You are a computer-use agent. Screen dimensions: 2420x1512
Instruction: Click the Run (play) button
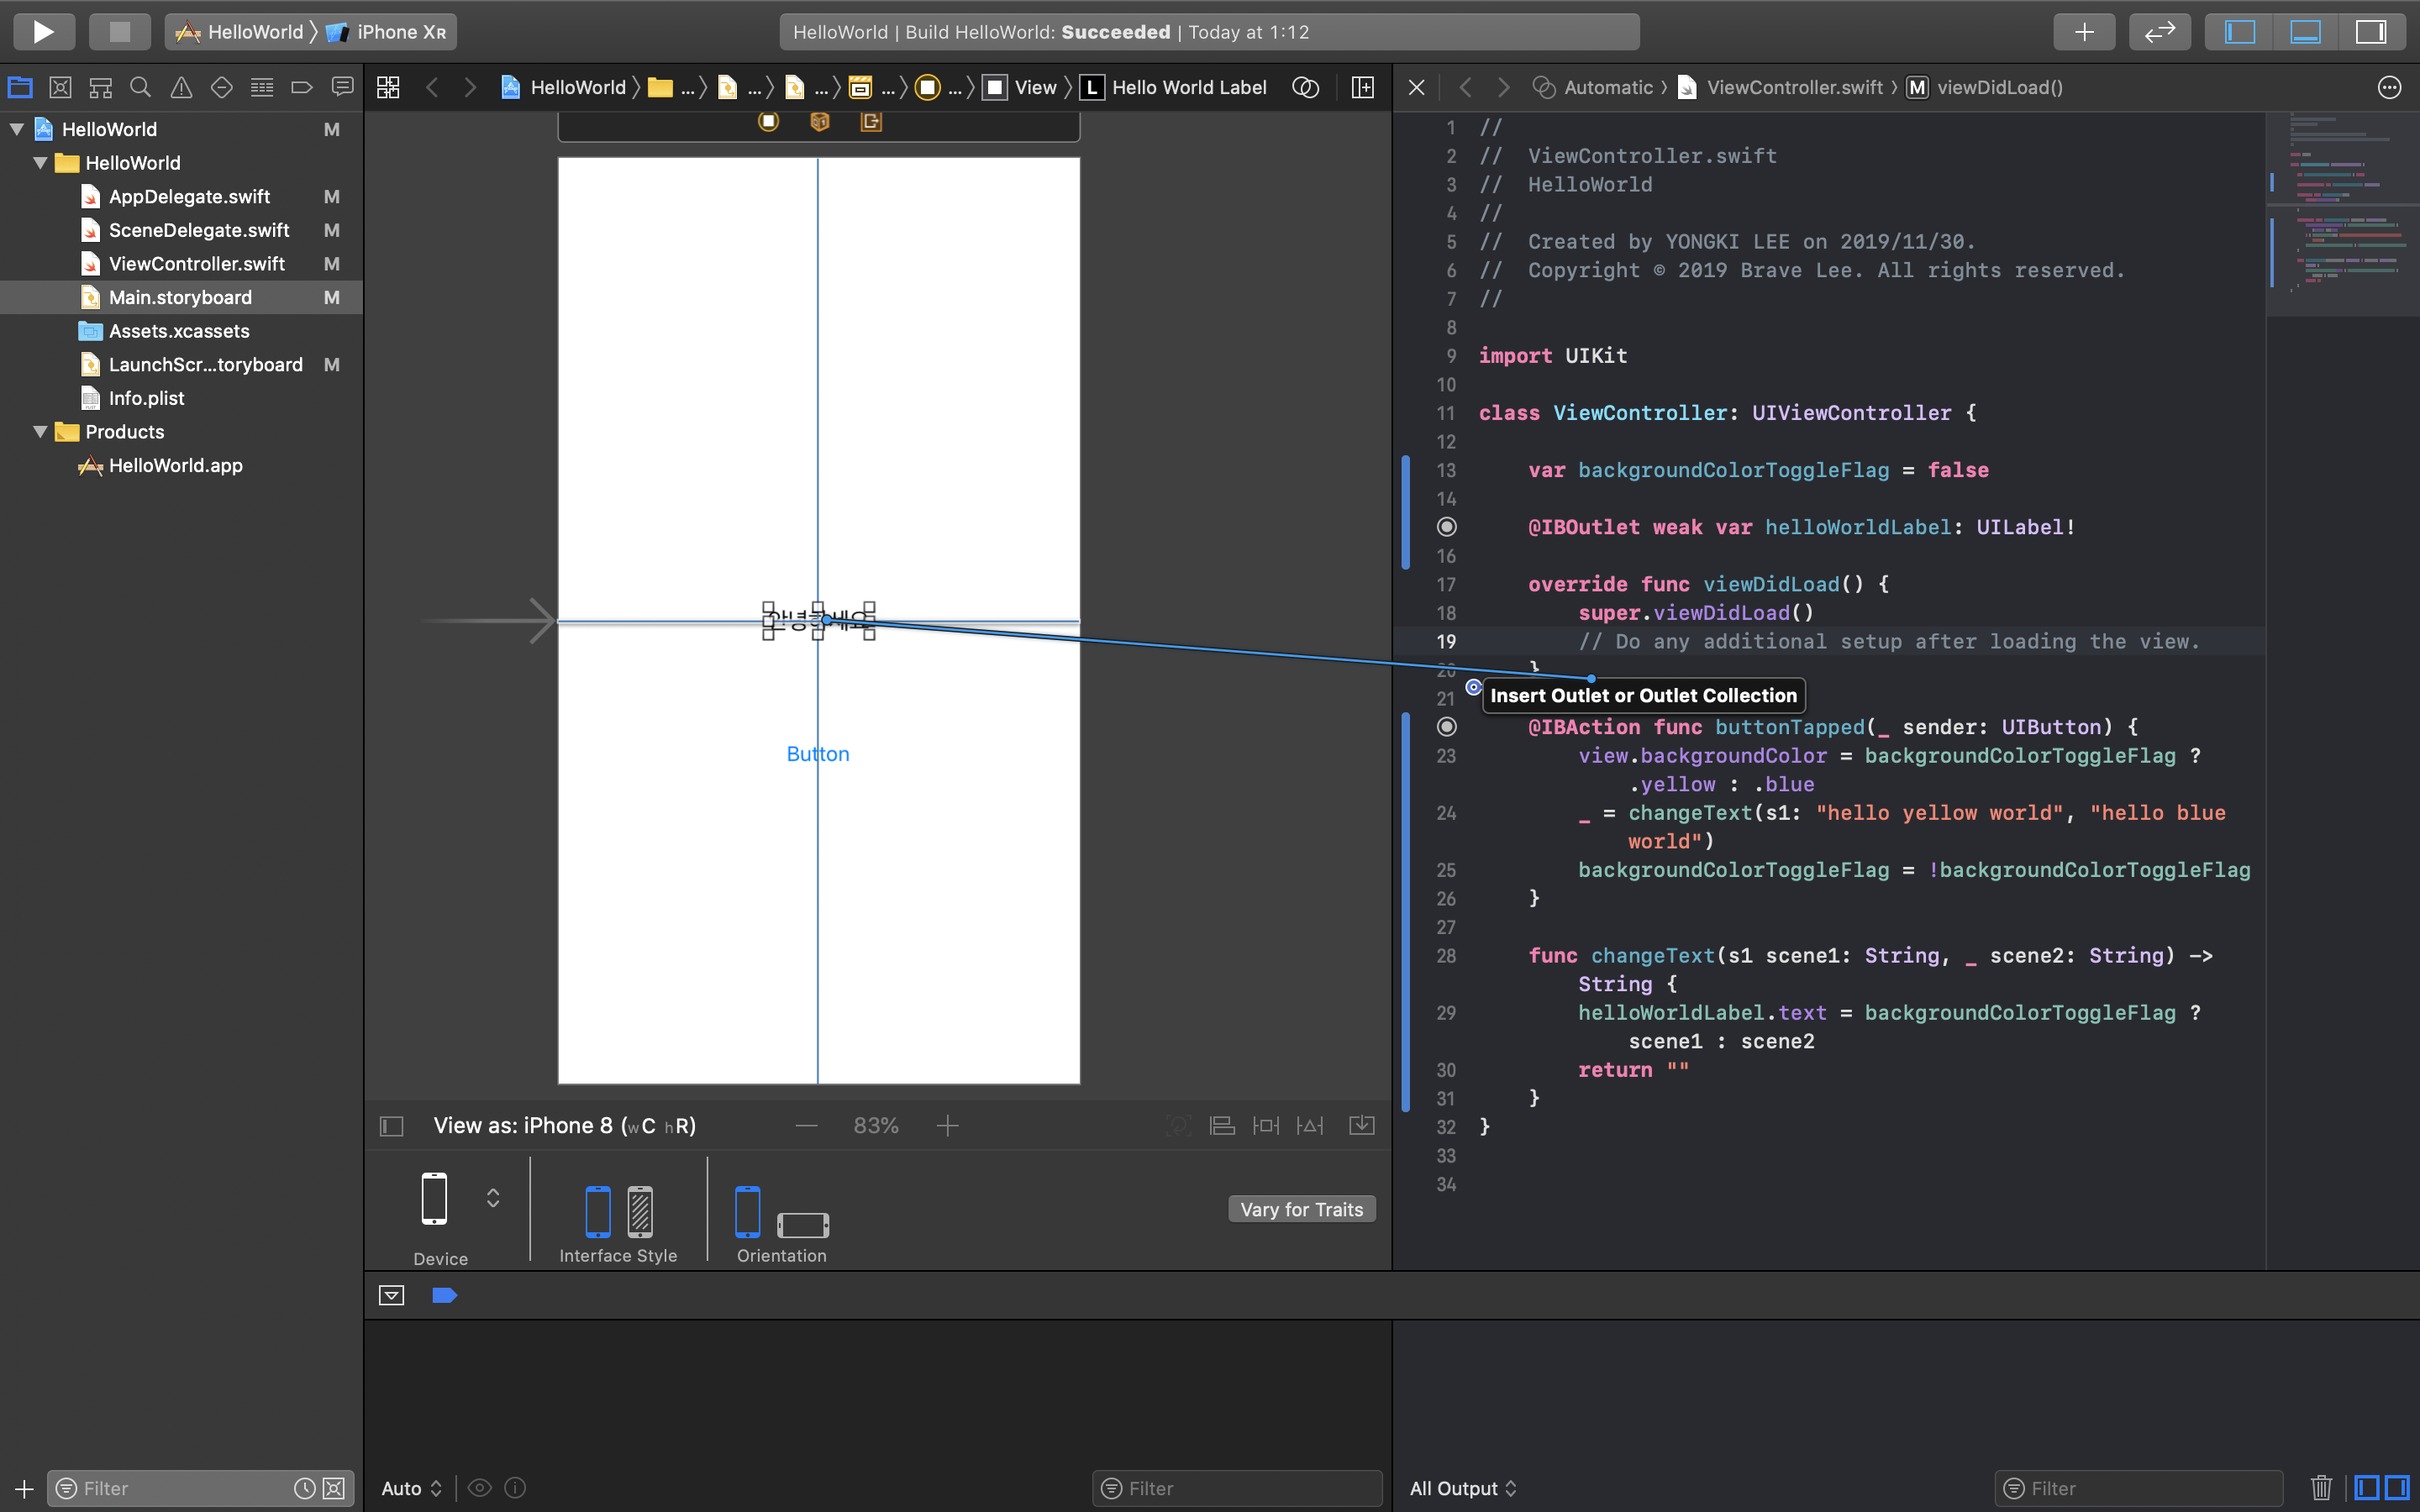(43, 31)
